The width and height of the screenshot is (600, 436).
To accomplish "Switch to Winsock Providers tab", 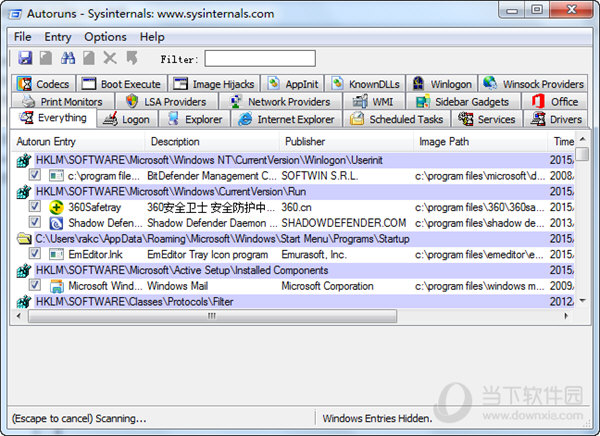I will [x=533, y=83].
